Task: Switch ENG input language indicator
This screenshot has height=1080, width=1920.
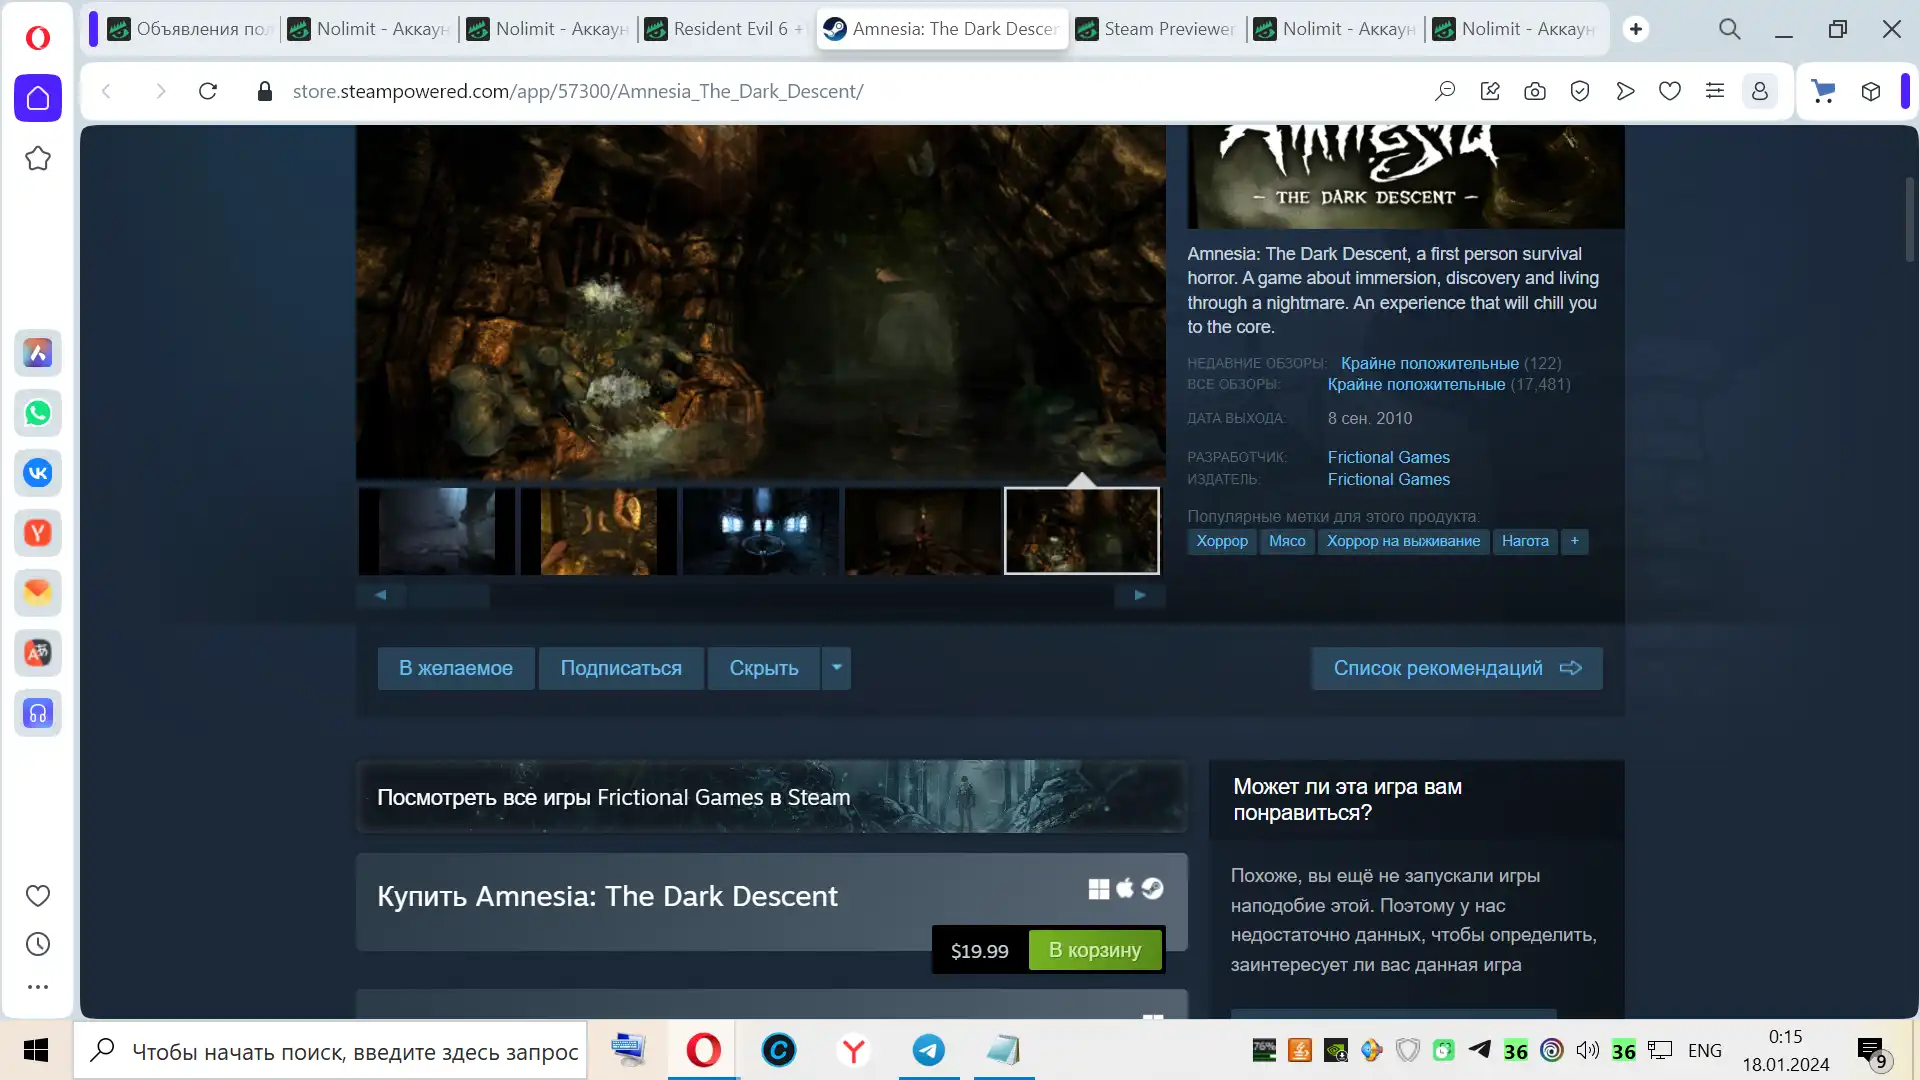Action: 1705,1050
